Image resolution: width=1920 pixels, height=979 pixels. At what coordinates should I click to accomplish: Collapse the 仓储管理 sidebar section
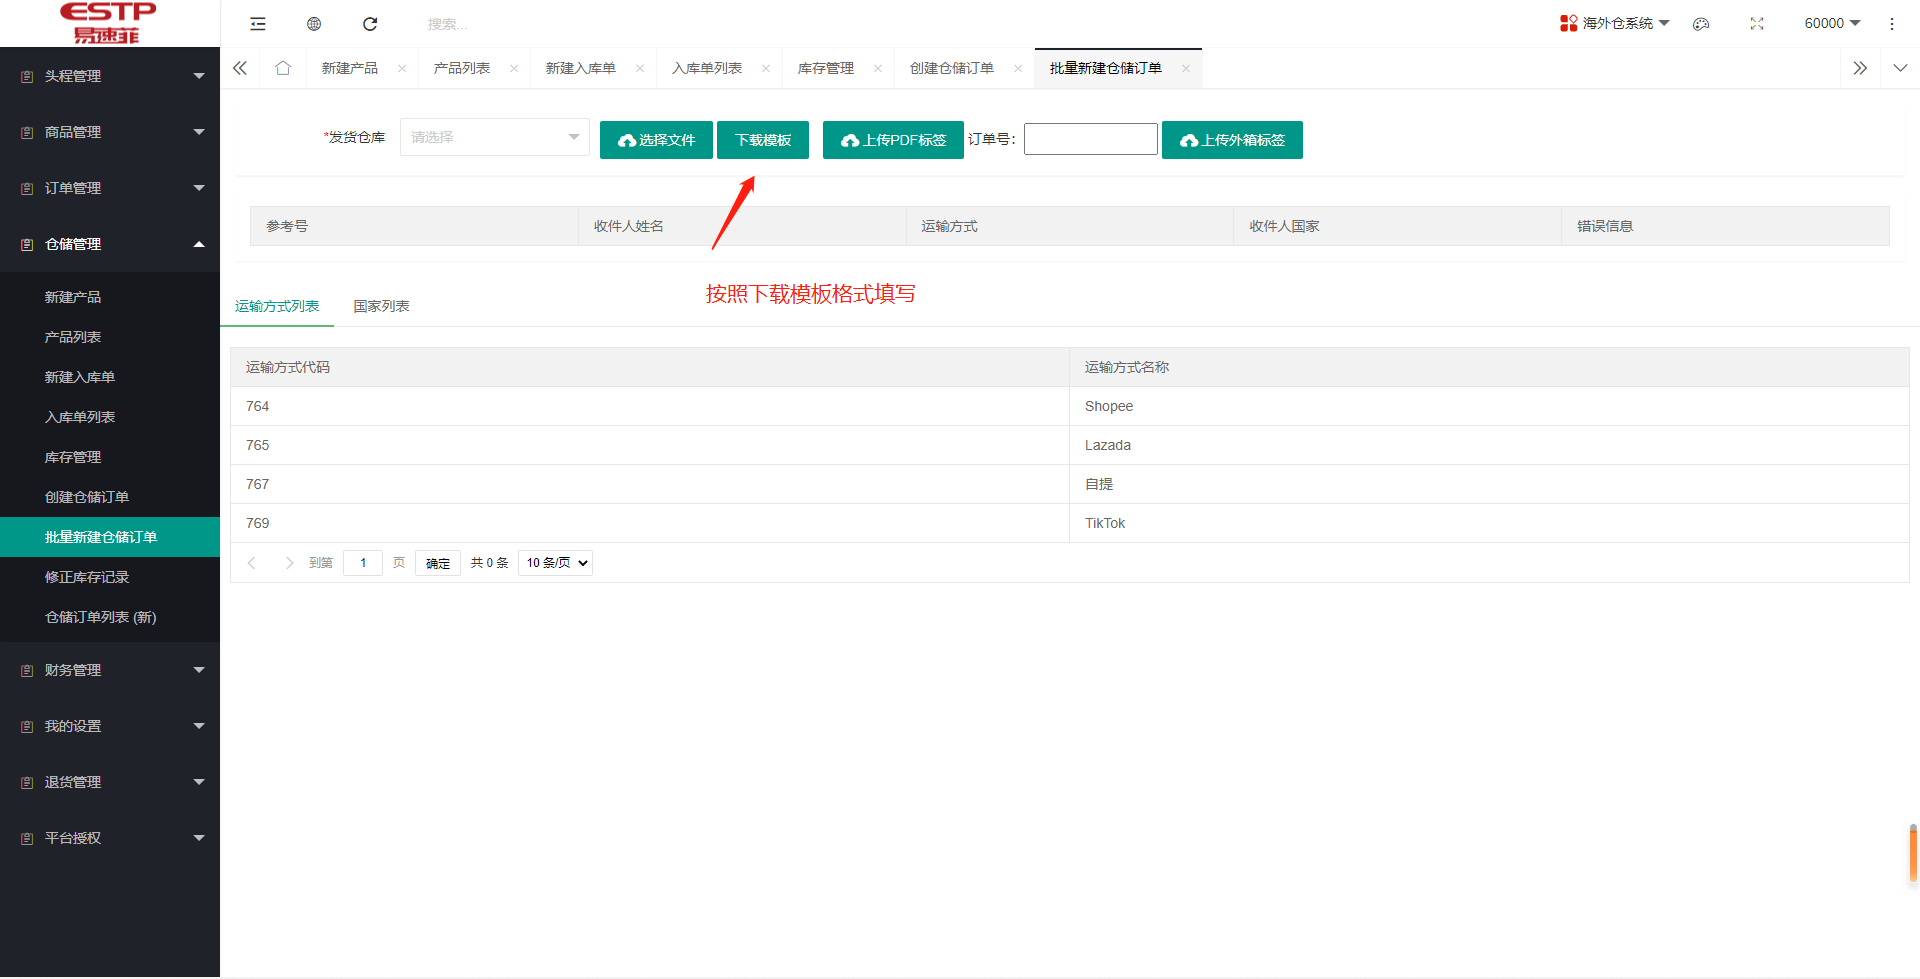pos(110,244)
